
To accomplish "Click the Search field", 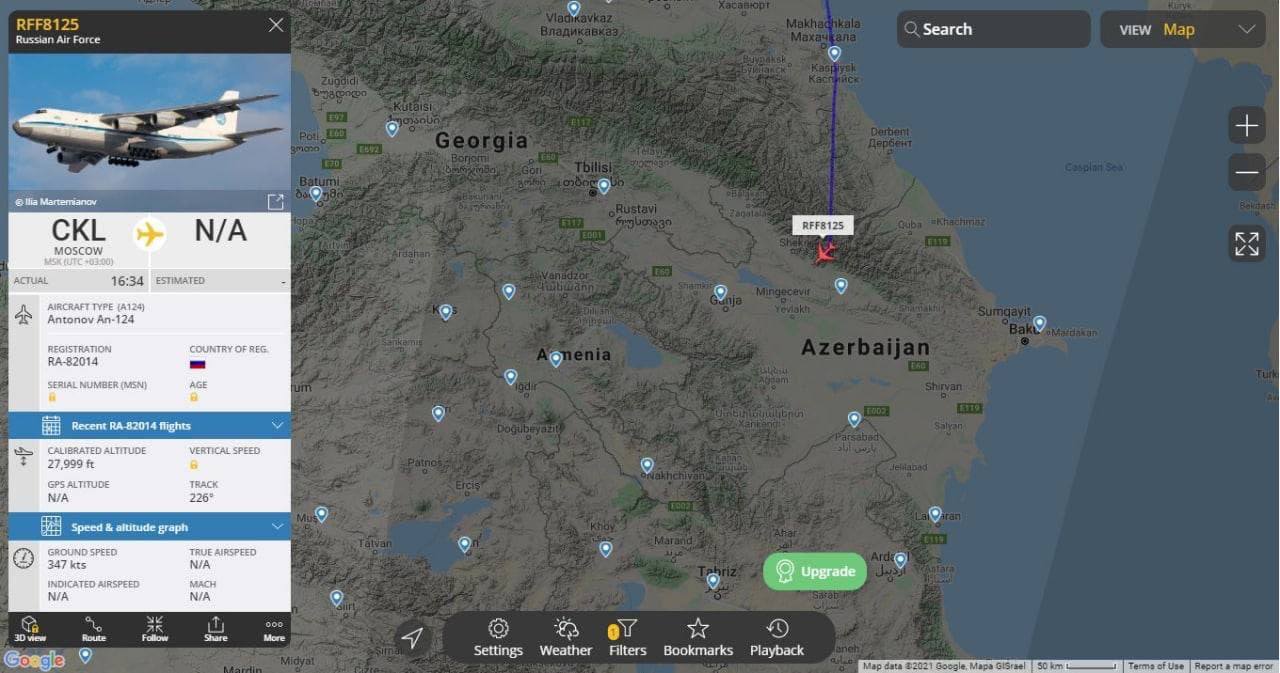I will click(993, 29).
